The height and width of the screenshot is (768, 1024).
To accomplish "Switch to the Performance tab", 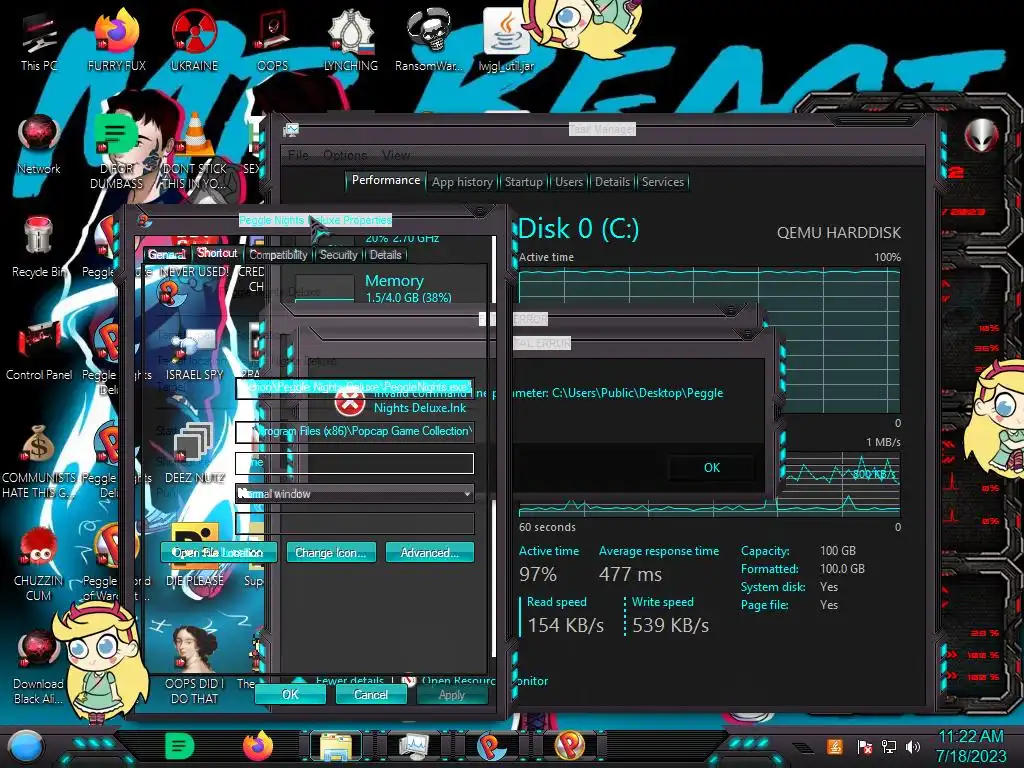I will [386, 180].
